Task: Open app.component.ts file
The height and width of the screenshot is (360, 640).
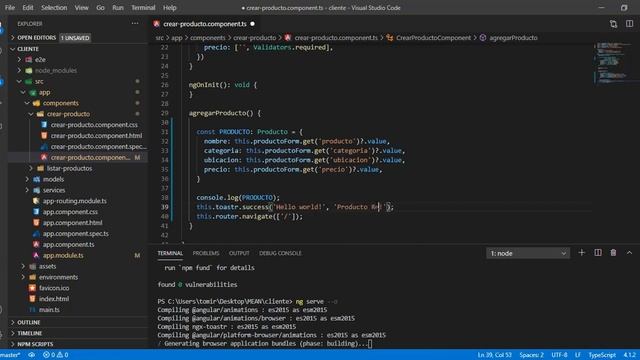Action: coord(69,244)
